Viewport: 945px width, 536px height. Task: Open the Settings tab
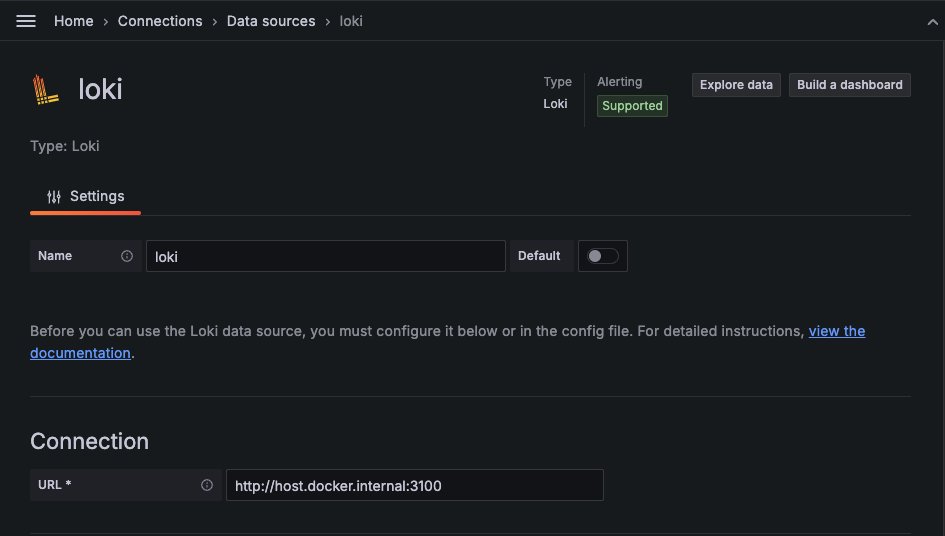pyautogui.click(x=86, y=197)
